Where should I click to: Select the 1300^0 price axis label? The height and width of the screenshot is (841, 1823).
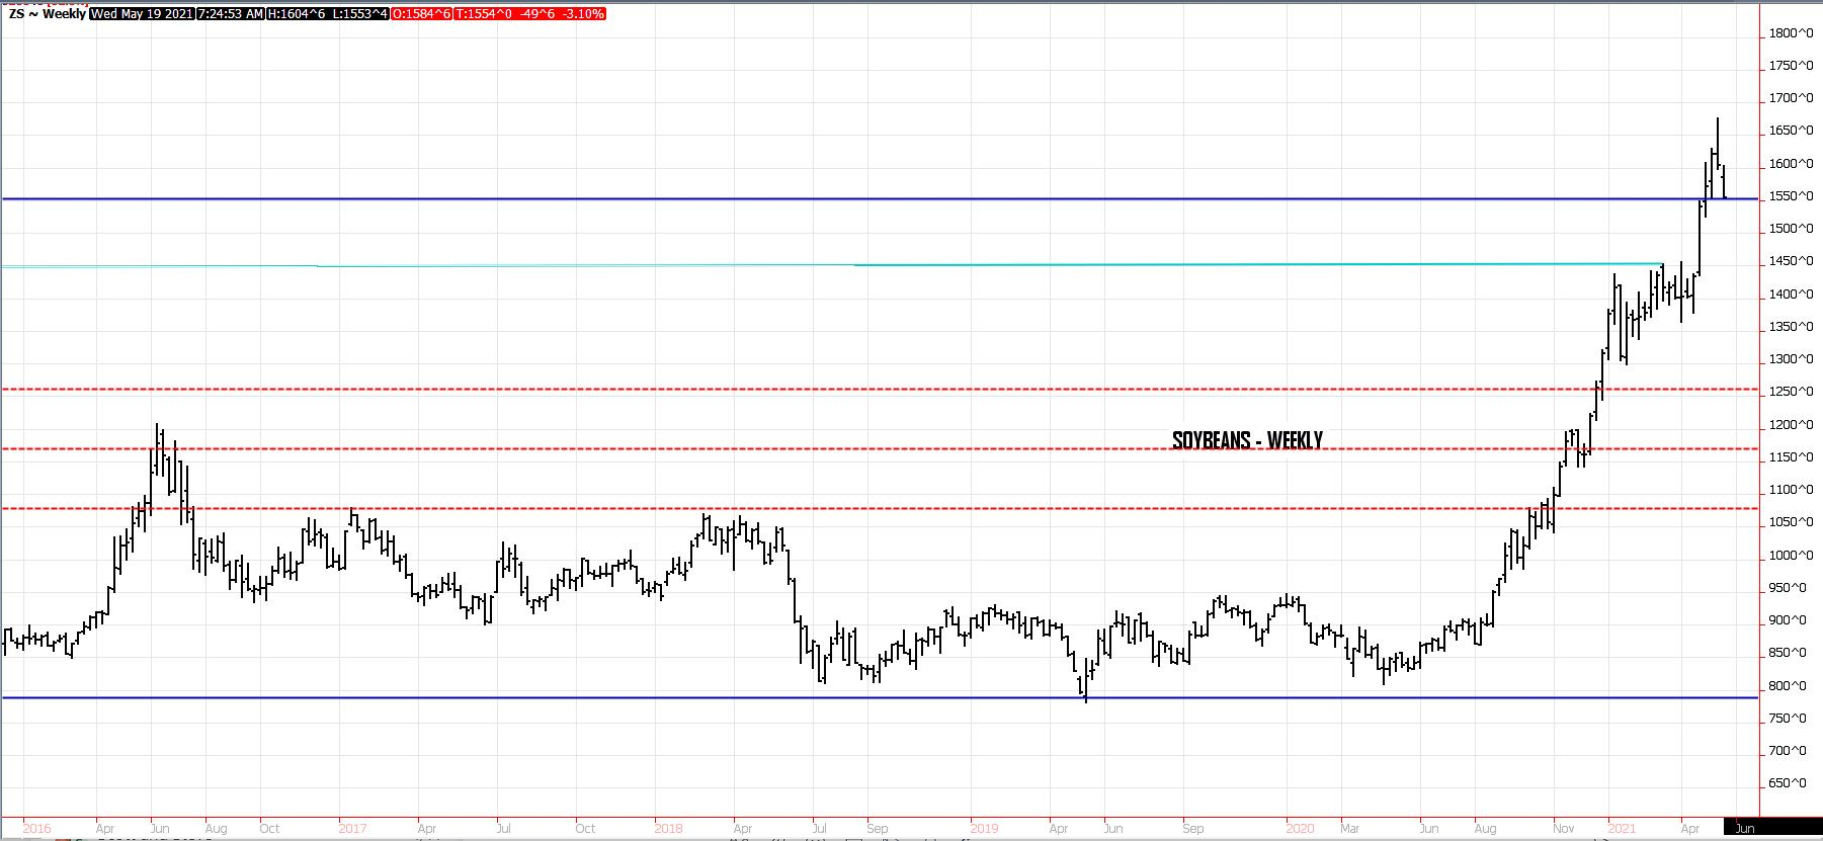(x=1791, y=359)
